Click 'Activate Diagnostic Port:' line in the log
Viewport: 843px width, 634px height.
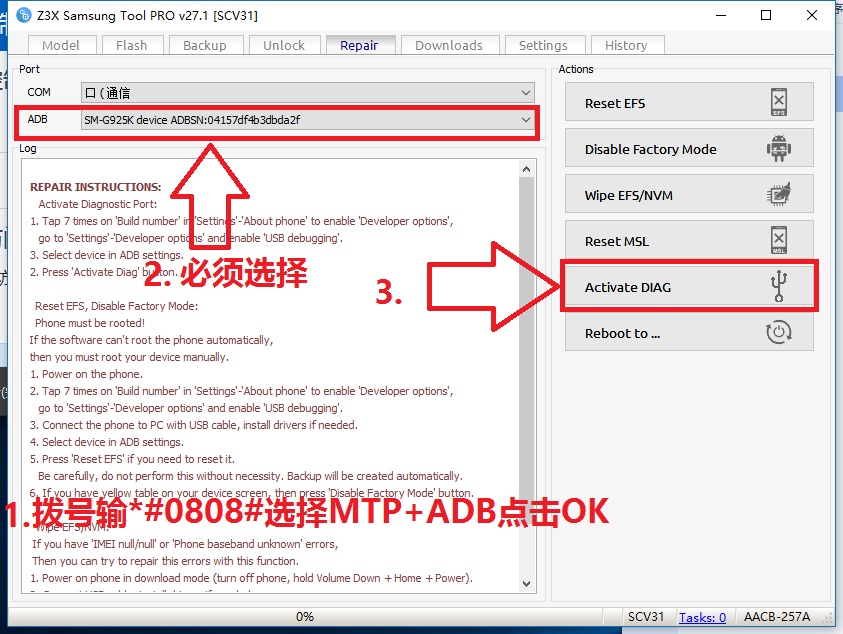tap(98, 204)
